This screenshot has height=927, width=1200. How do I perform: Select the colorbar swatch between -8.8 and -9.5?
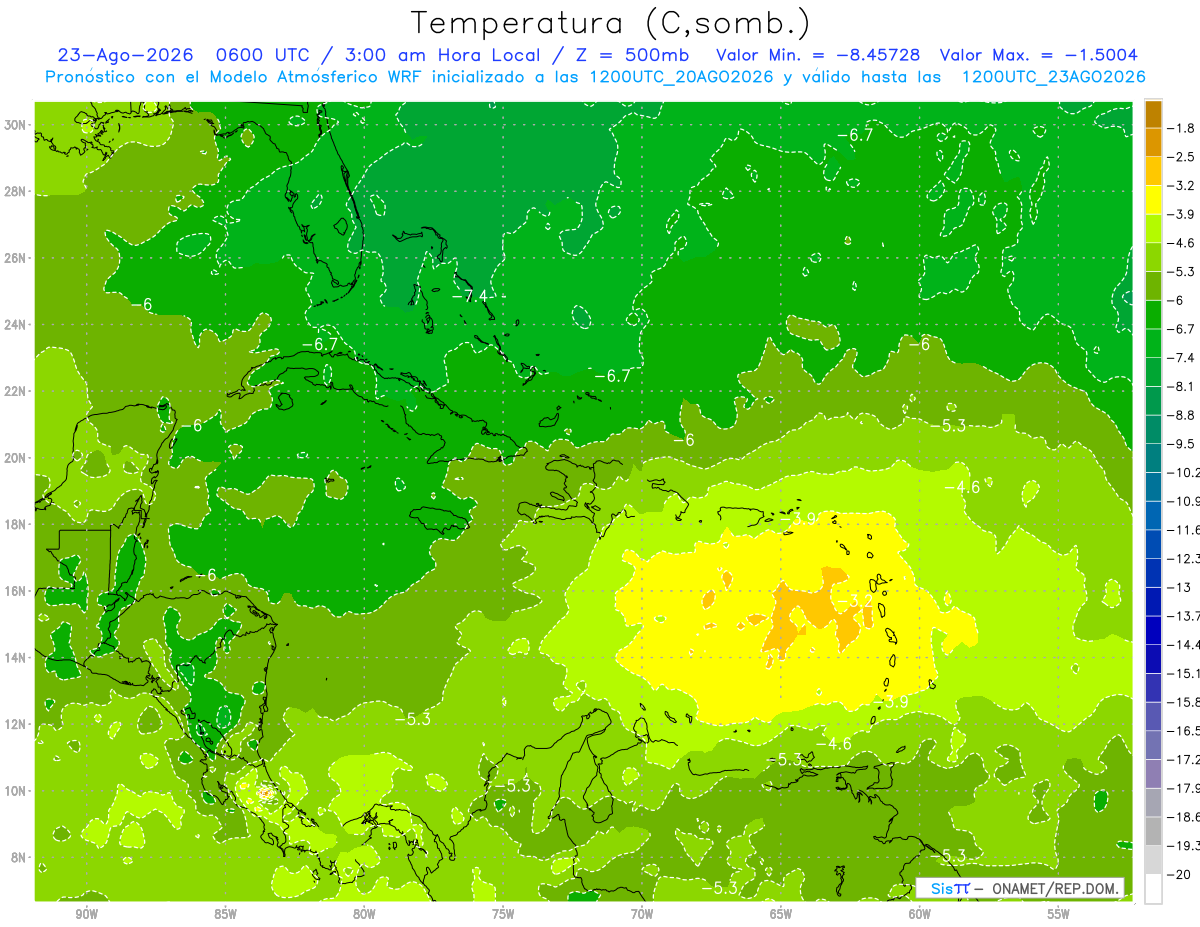click(x=1153, y=429)
